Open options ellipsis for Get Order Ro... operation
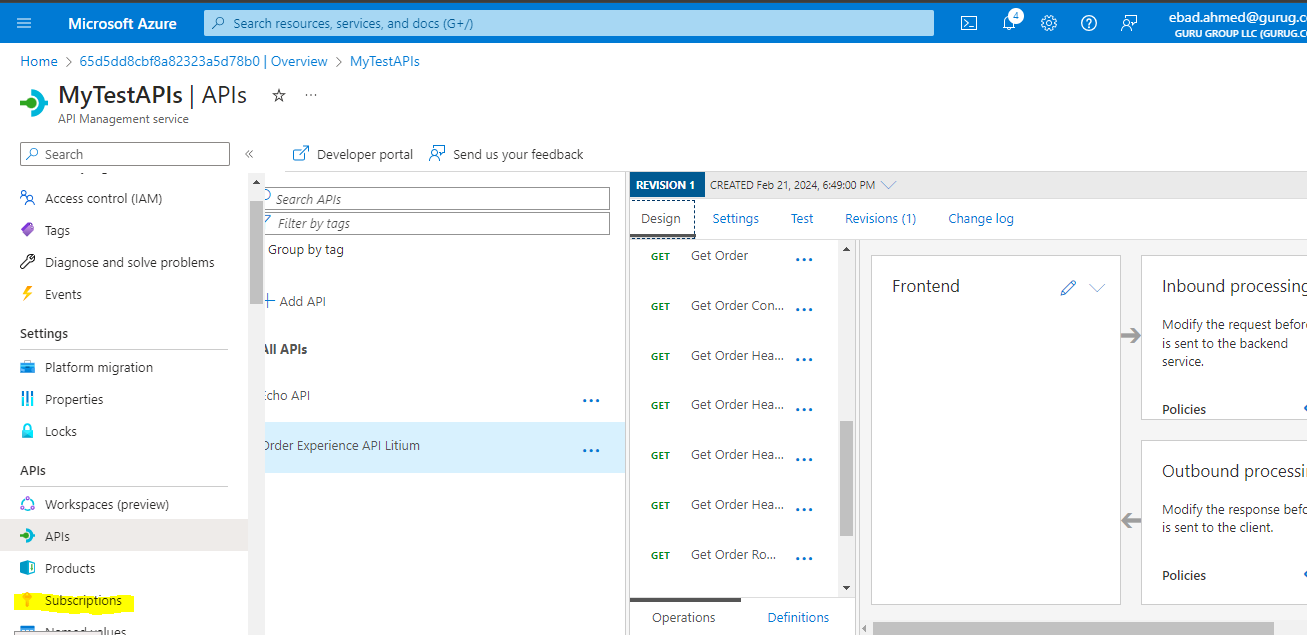Image resolution: width=1307 pixels, height=635 pixels. click(x=804, y=558)
